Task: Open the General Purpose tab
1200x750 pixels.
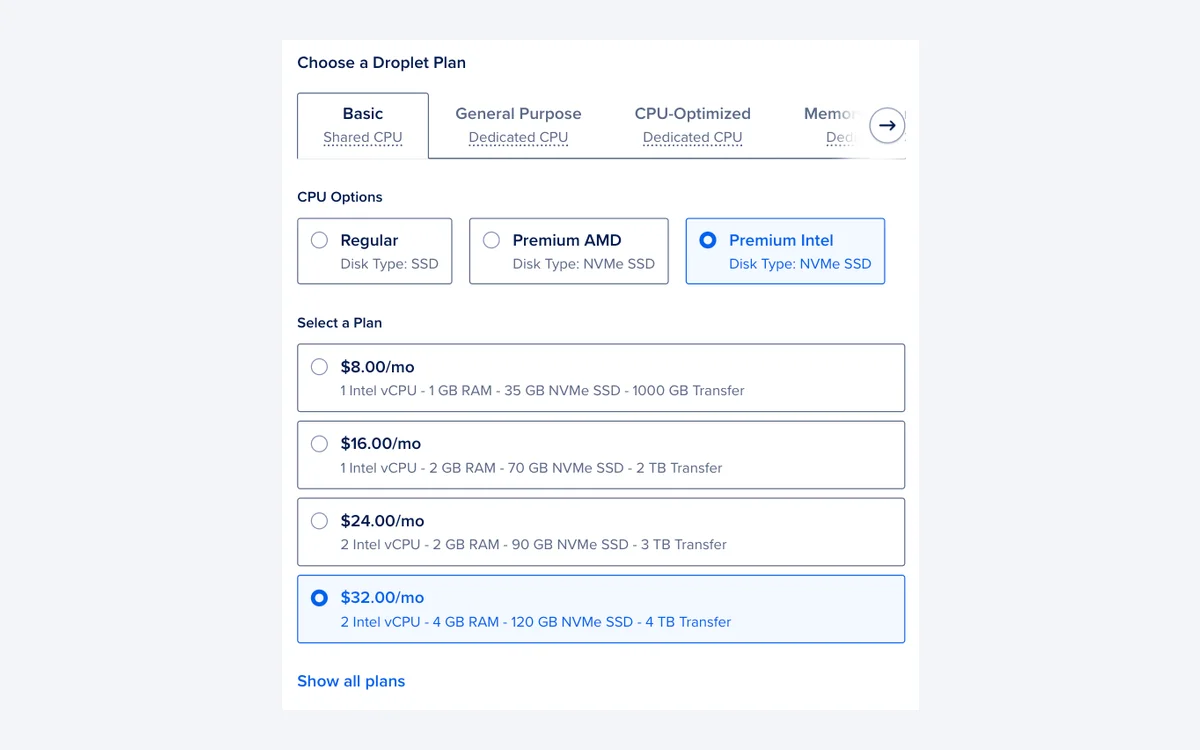Action: tap(518, 126)
